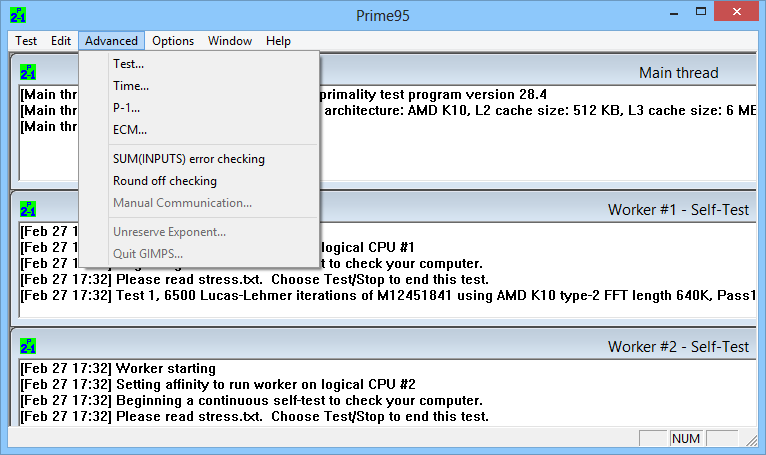This screenshot has height=455, width=766.
Task: Open the Options menu
Action: point(173,41)
